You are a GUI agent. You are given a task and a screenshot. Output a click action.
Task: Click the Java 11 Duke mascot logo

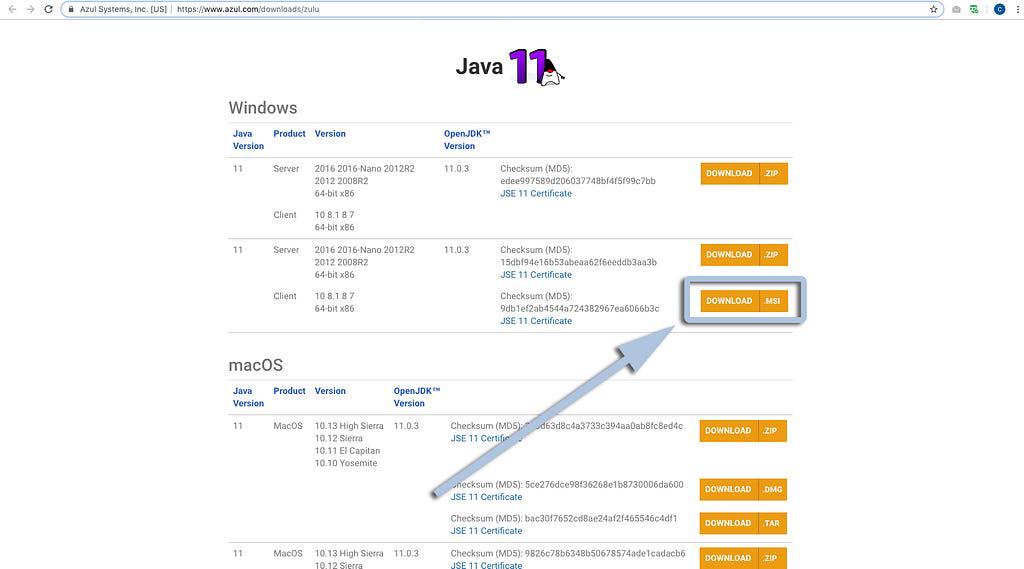coord(537,67)
